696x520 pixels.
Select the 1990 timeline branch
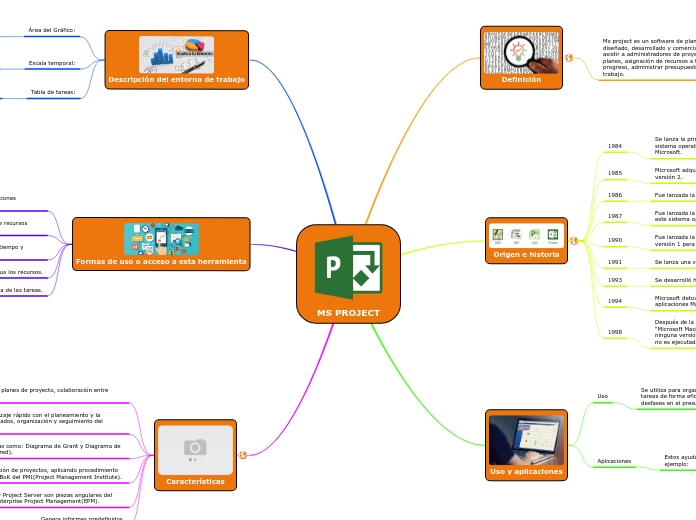point(615,240)
